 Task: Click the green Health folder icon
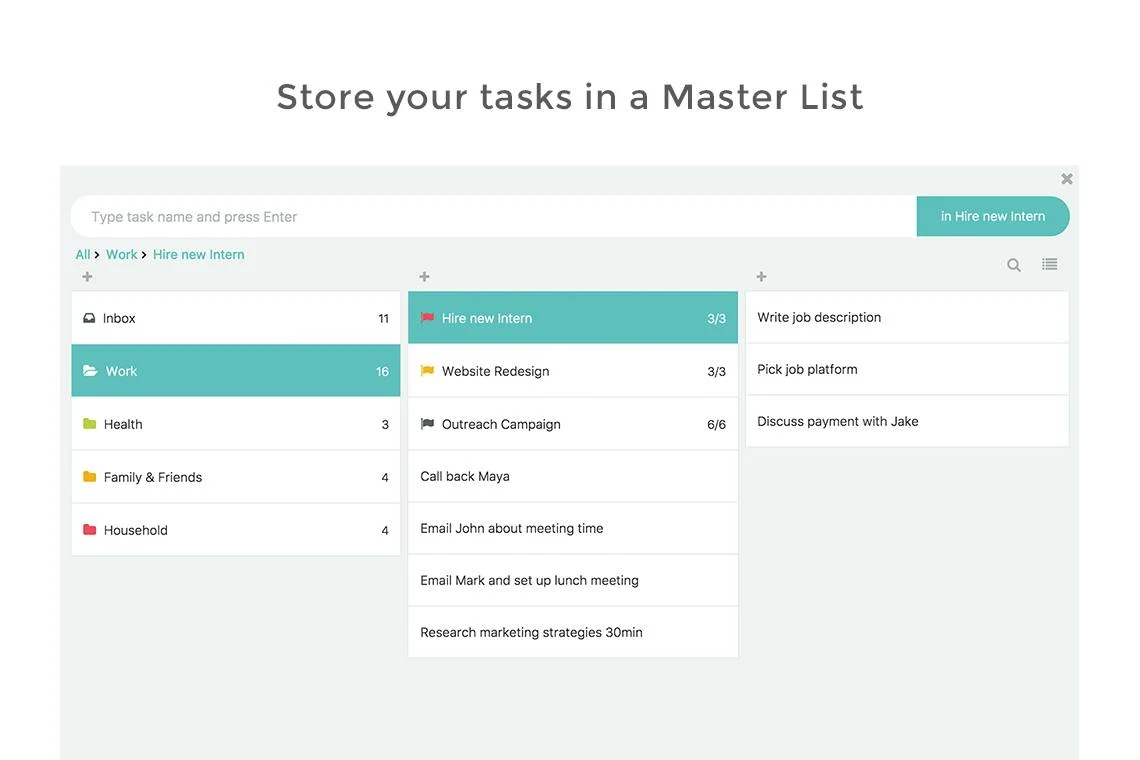coord(89,423)
